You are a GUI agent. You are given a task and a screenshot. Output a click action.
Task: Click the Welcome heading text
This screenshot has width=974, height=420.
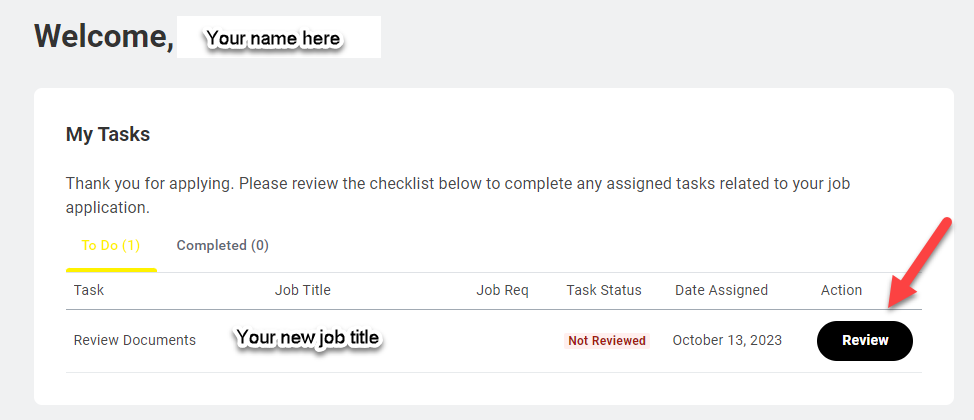(104, 36)
